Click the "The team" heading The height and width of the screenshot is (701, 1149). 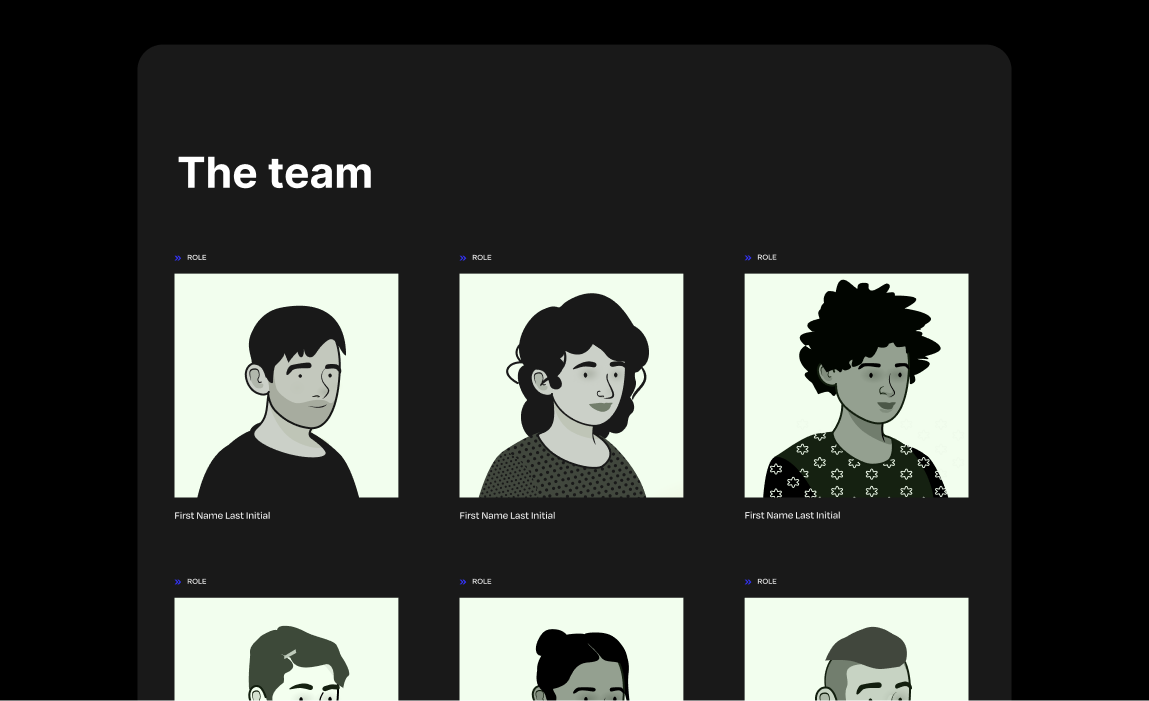[x=275, y=173]
